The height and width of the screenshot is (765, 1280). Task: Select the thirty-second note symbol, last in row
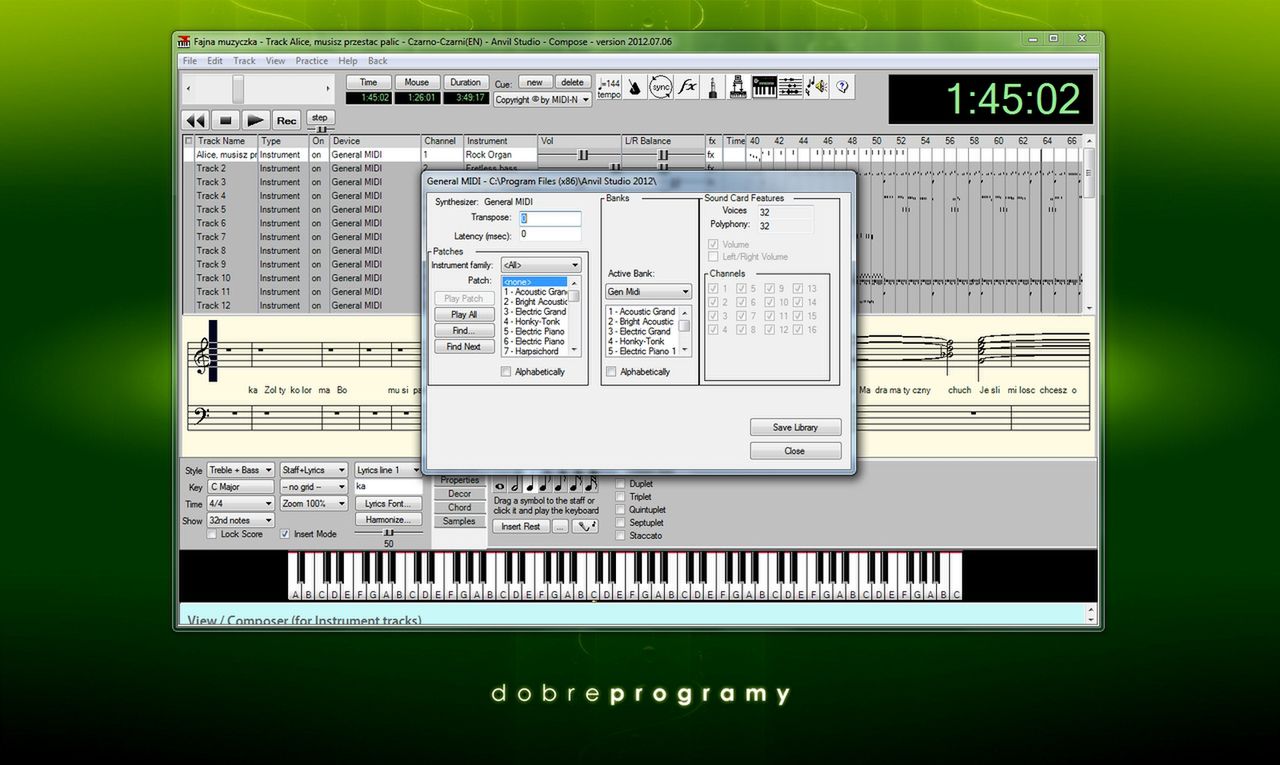click(592, 485)
